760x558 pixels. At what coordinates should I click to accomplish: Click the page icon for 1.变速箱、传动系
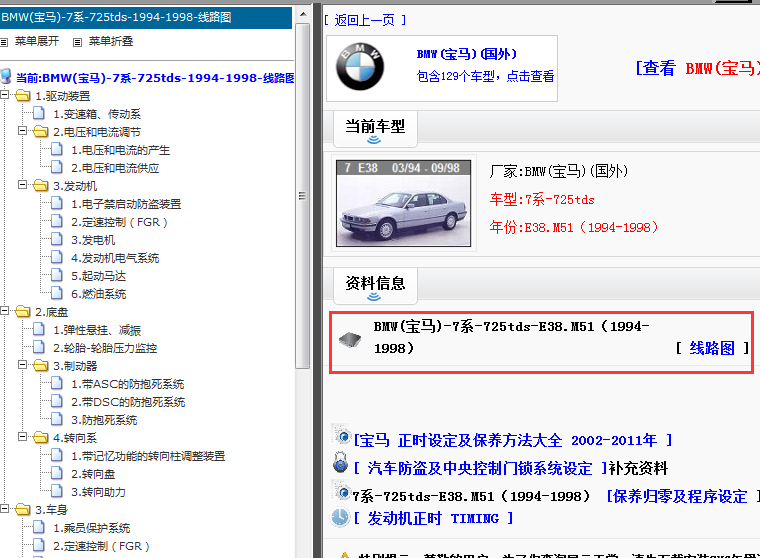point(39,113)
